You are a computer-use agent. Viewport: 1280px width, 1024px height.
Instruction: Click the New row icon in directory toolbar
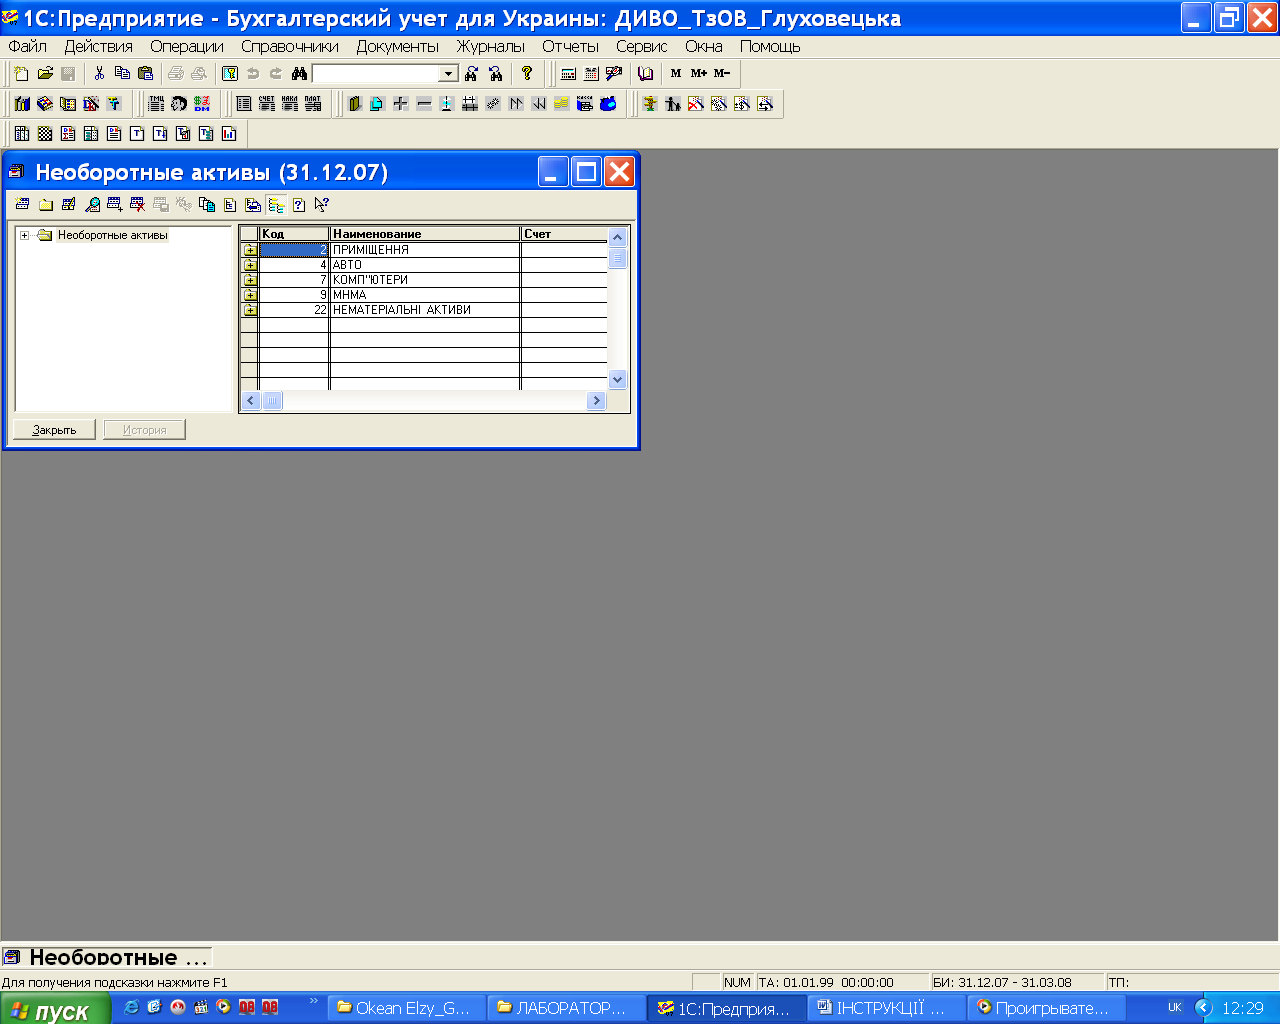click(22, 204)
